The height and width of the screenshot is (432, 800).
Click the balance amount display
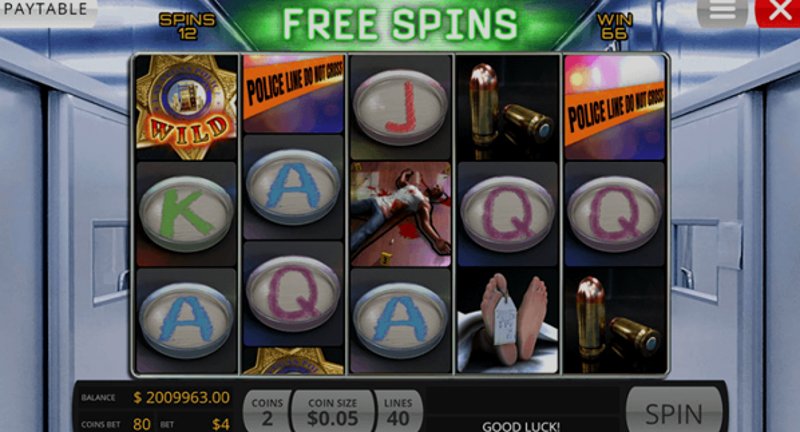pos(182,397)
